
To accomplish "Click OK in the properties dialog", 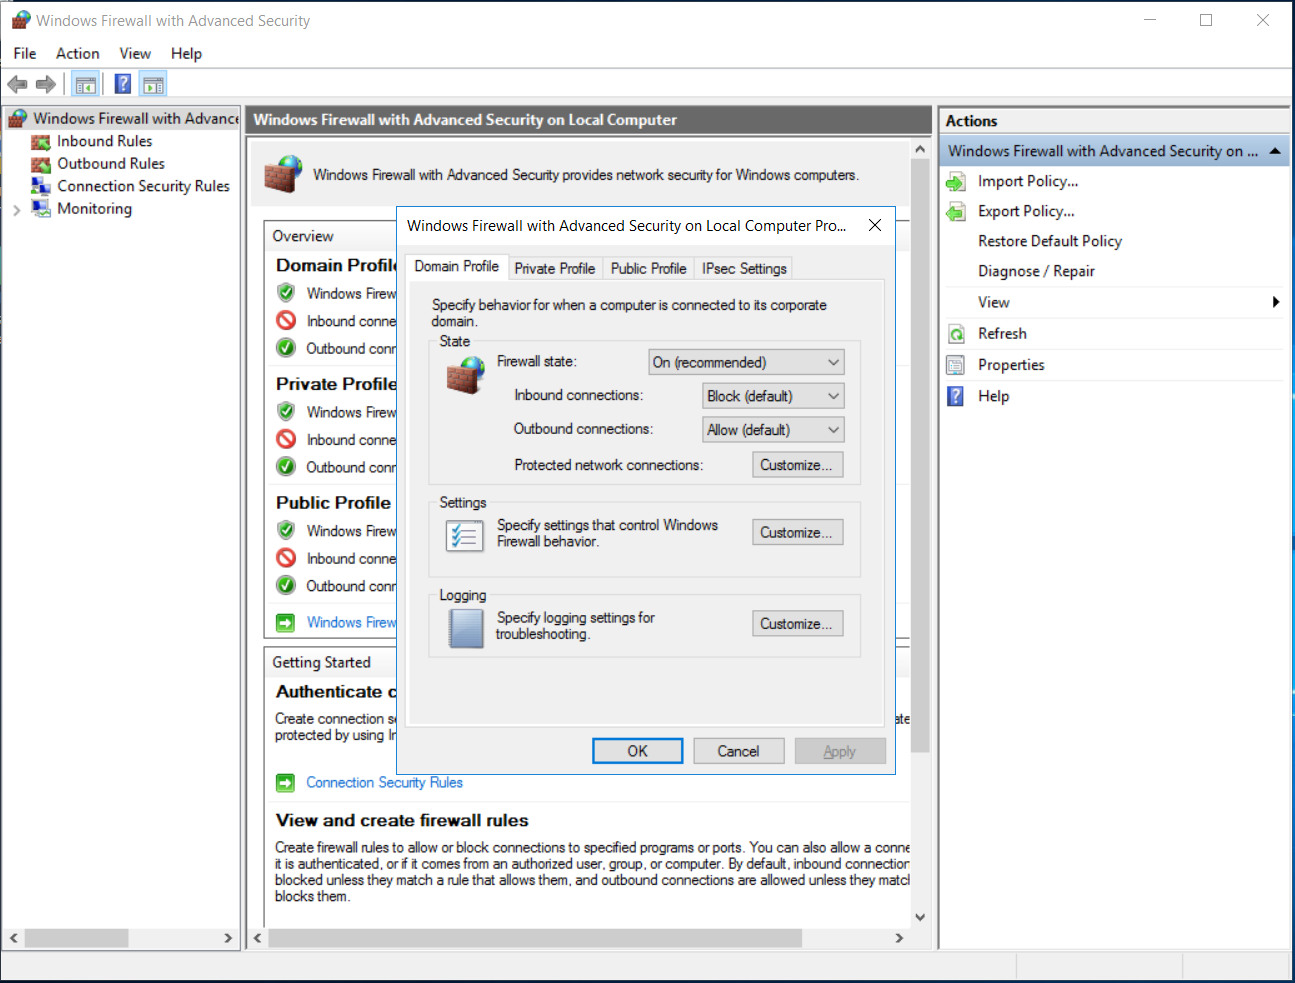I will point(638,751).
